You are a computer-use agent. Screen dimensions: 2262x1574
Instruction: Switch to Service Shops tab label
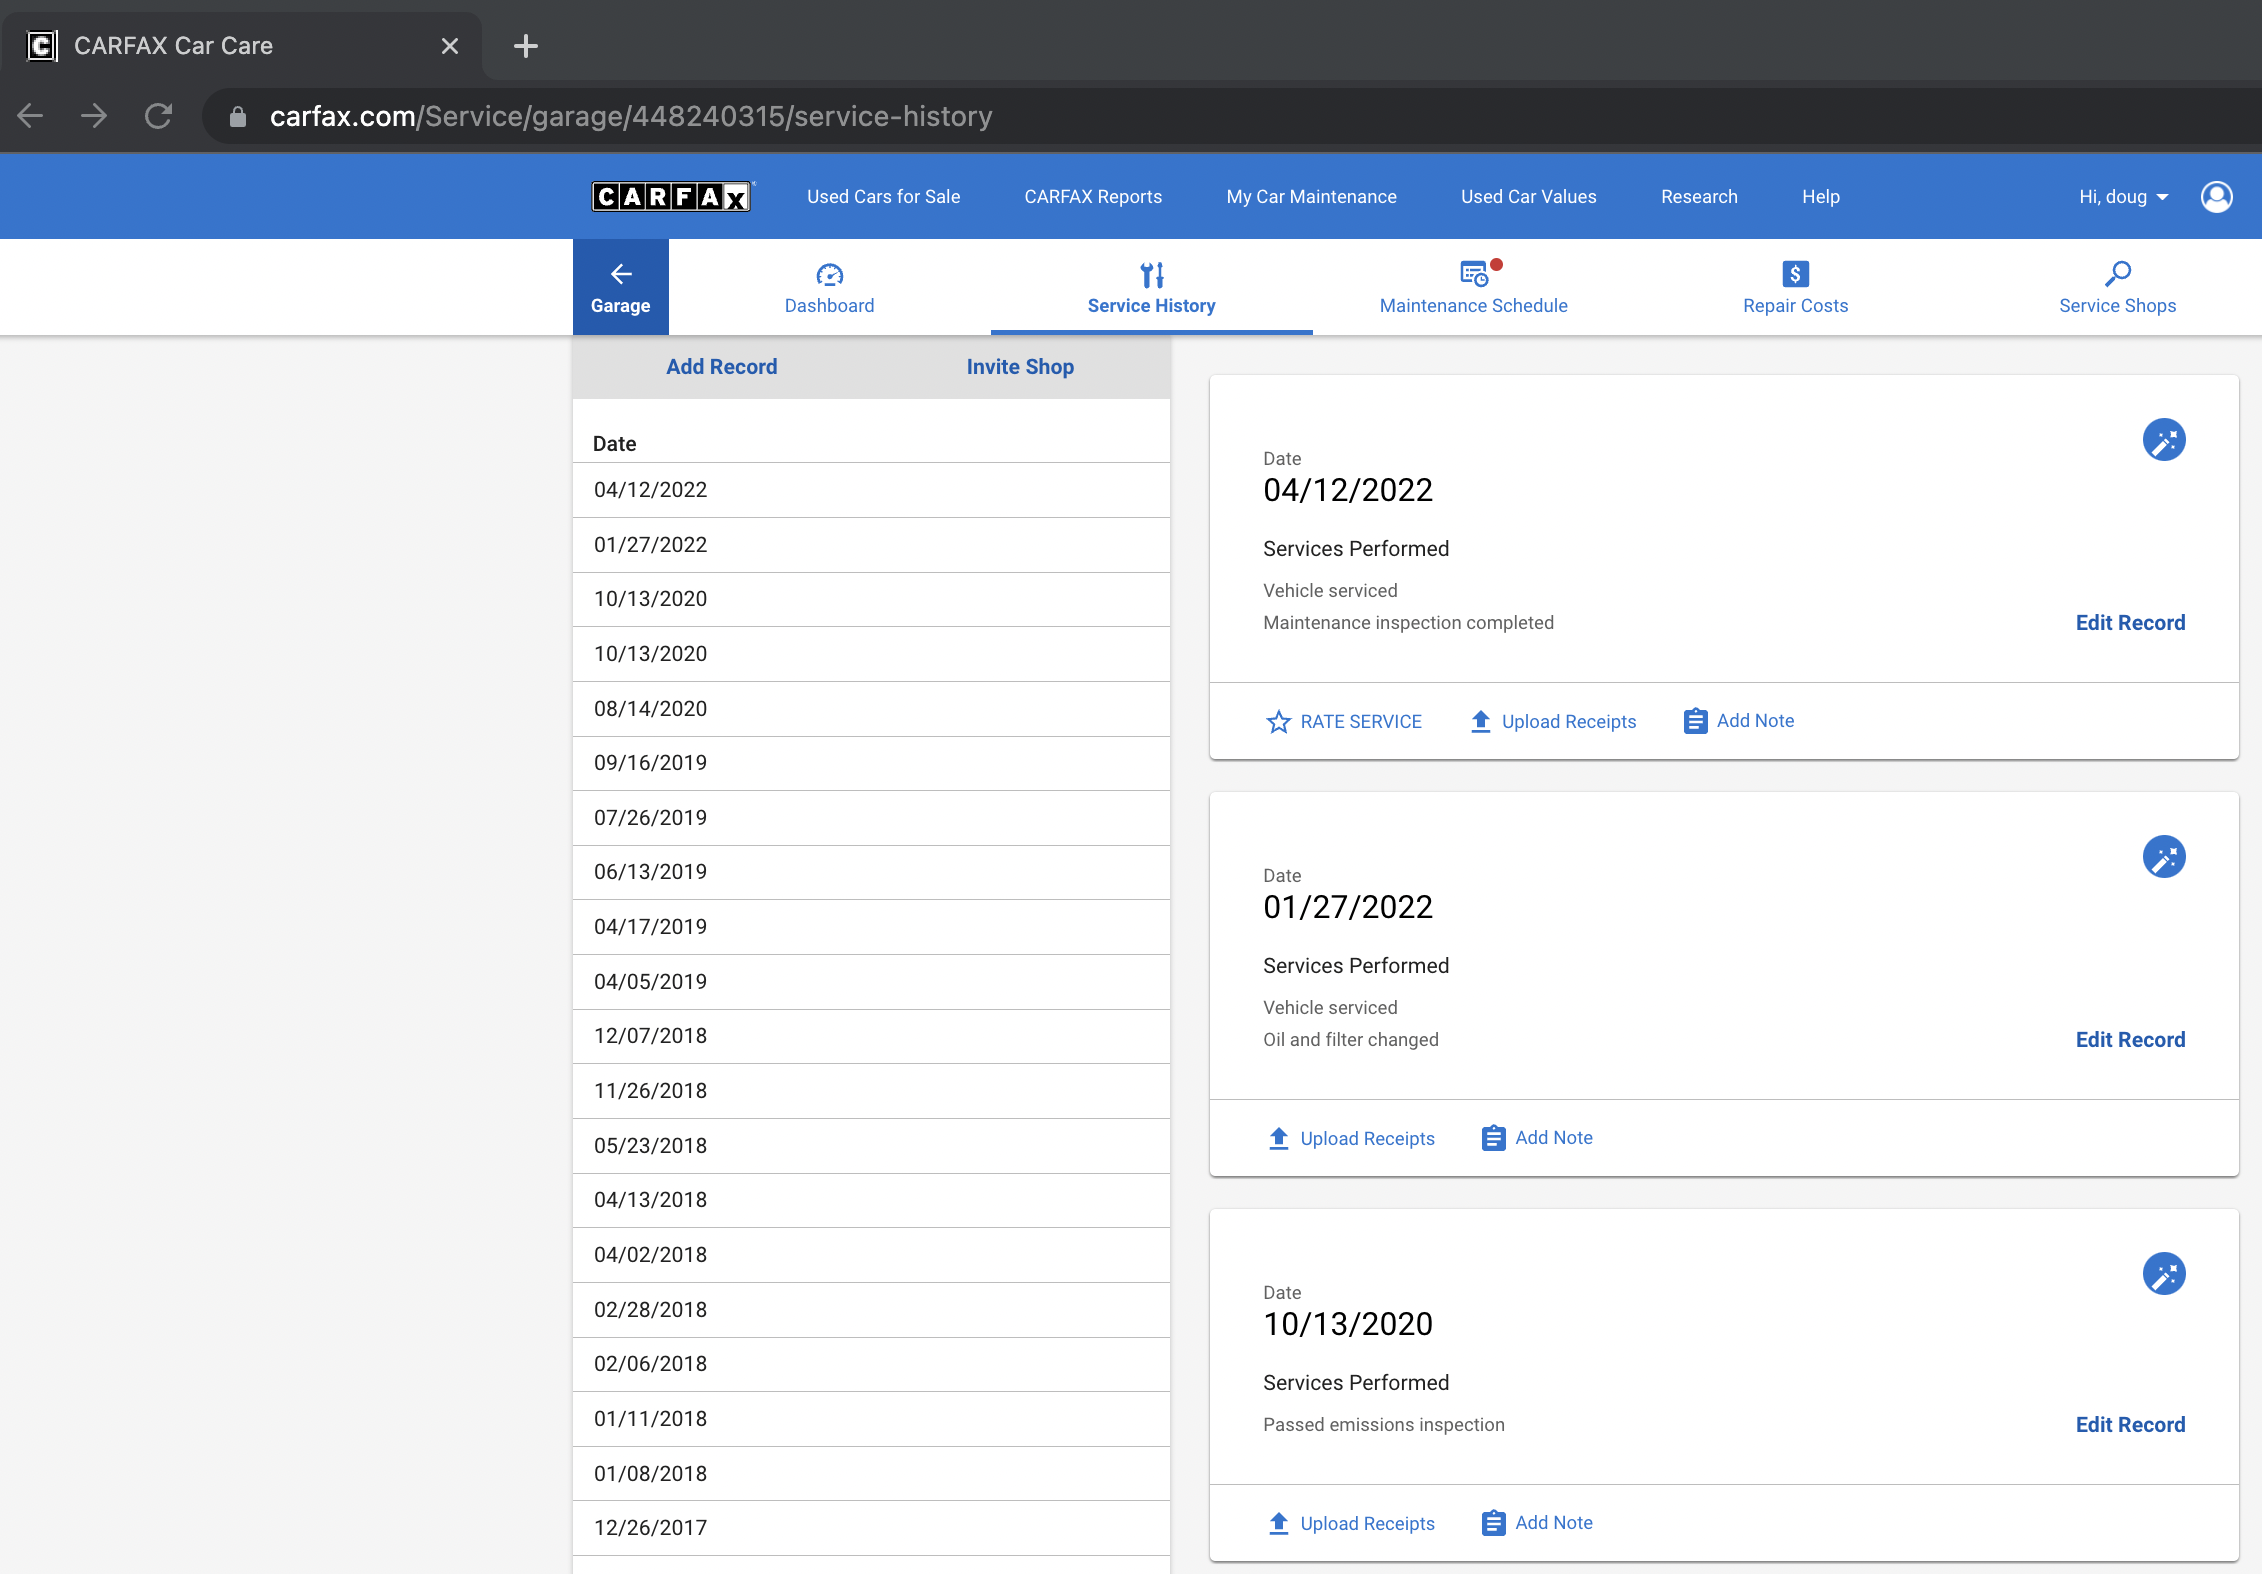pos(2118,306)
